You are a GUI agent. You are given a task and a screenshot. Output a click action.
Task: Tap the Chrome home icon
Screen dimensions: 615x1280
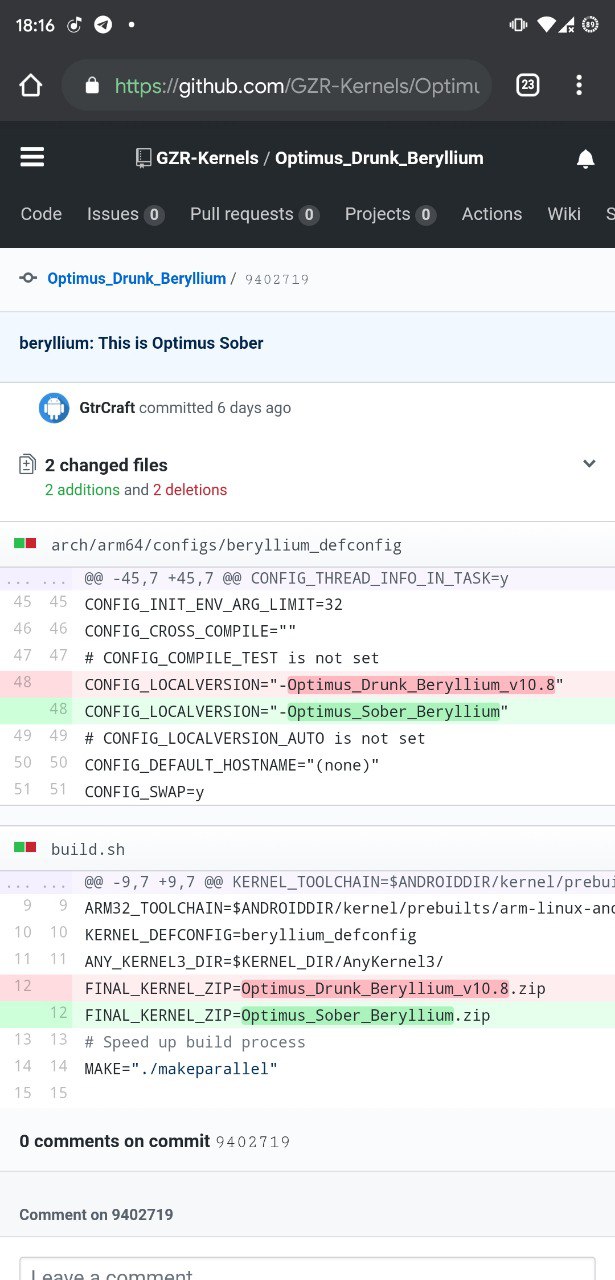pyautogui.click(x=31, y=86)
